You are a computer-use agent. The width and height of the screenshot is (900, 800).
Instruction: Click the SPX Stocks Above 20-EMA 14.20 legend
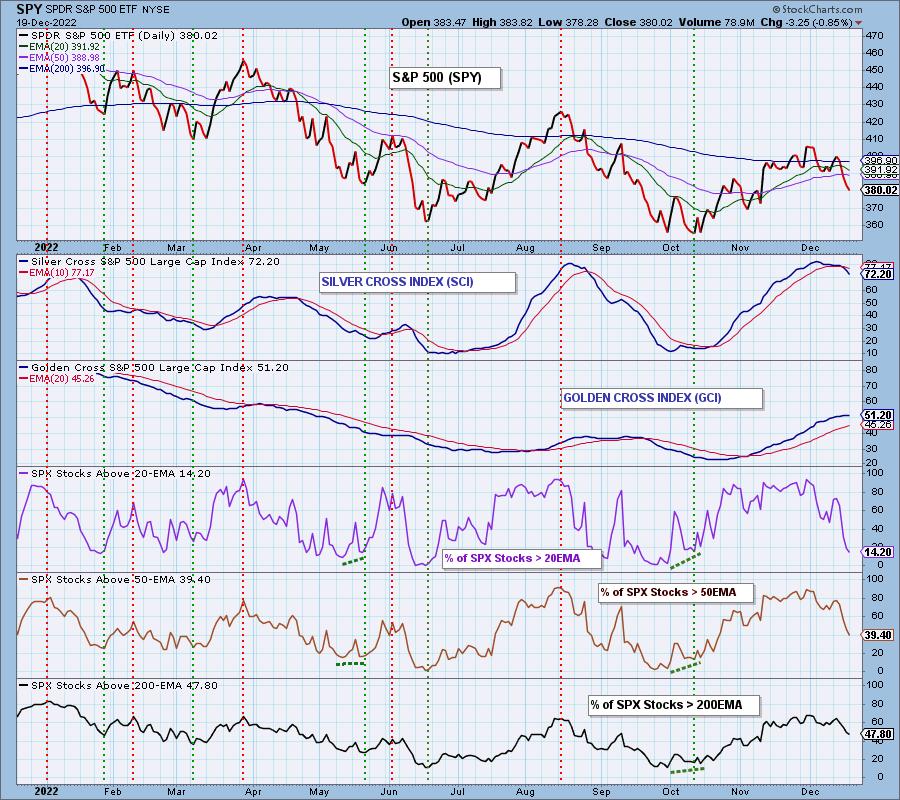tap(115, 473)
